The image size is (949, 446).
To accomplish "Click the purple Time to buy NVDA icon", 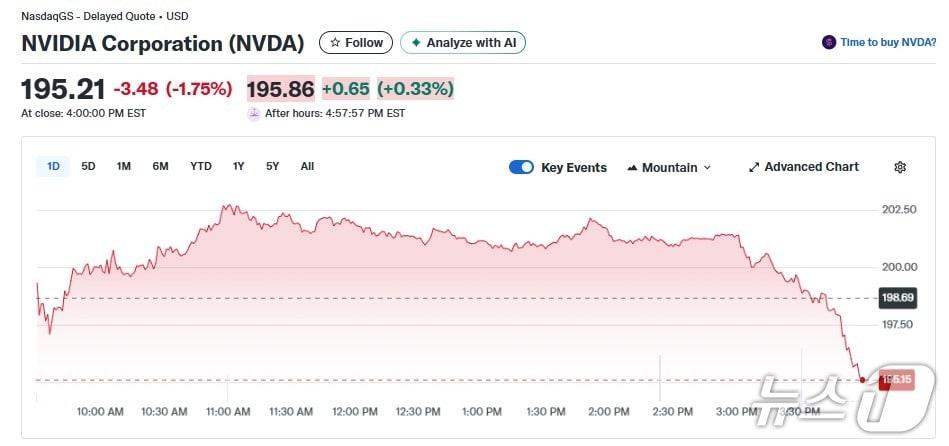I will [x=829, y=42].
